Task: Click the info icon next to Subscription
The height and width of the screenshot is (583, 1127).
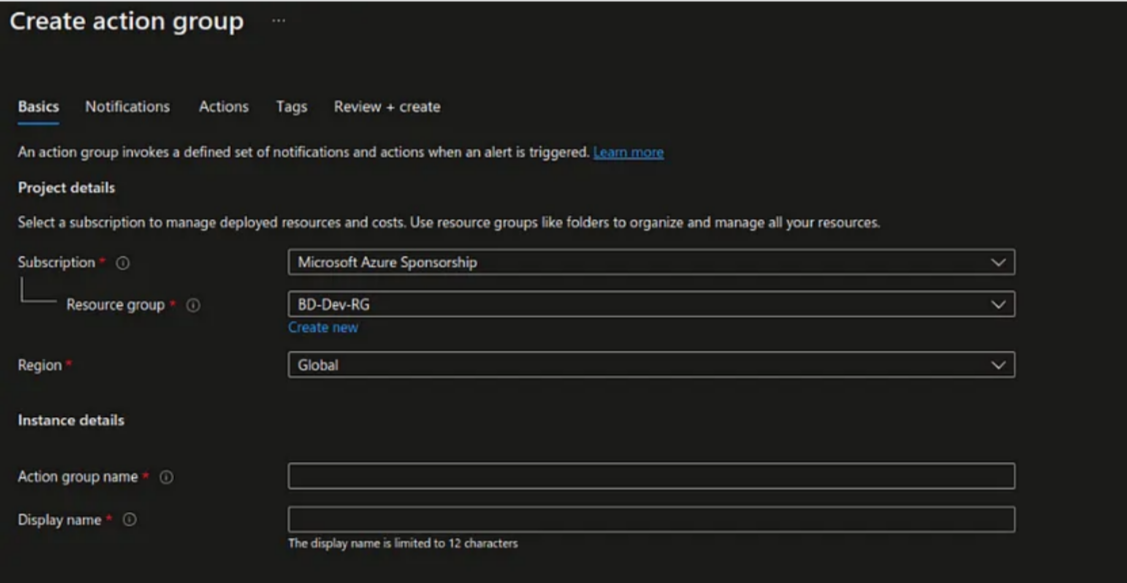Action: click(x=123, y=263)
